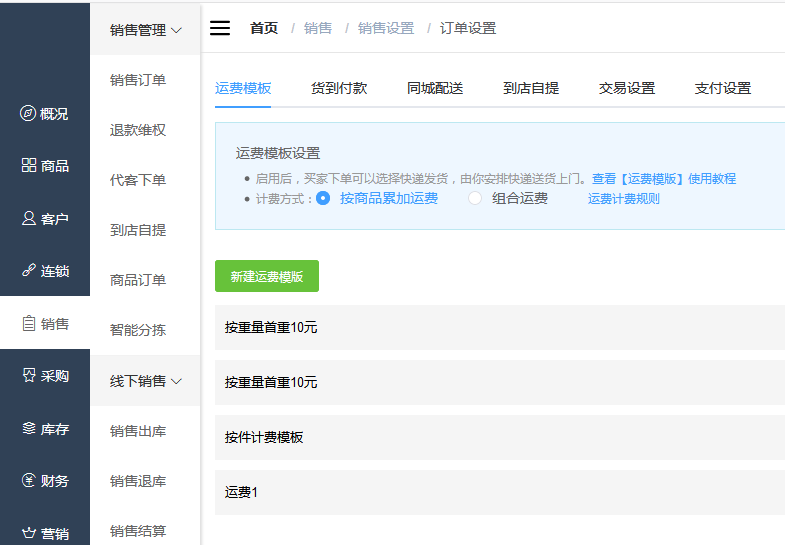Open 代客下单 submenu item

pos(138,180)
